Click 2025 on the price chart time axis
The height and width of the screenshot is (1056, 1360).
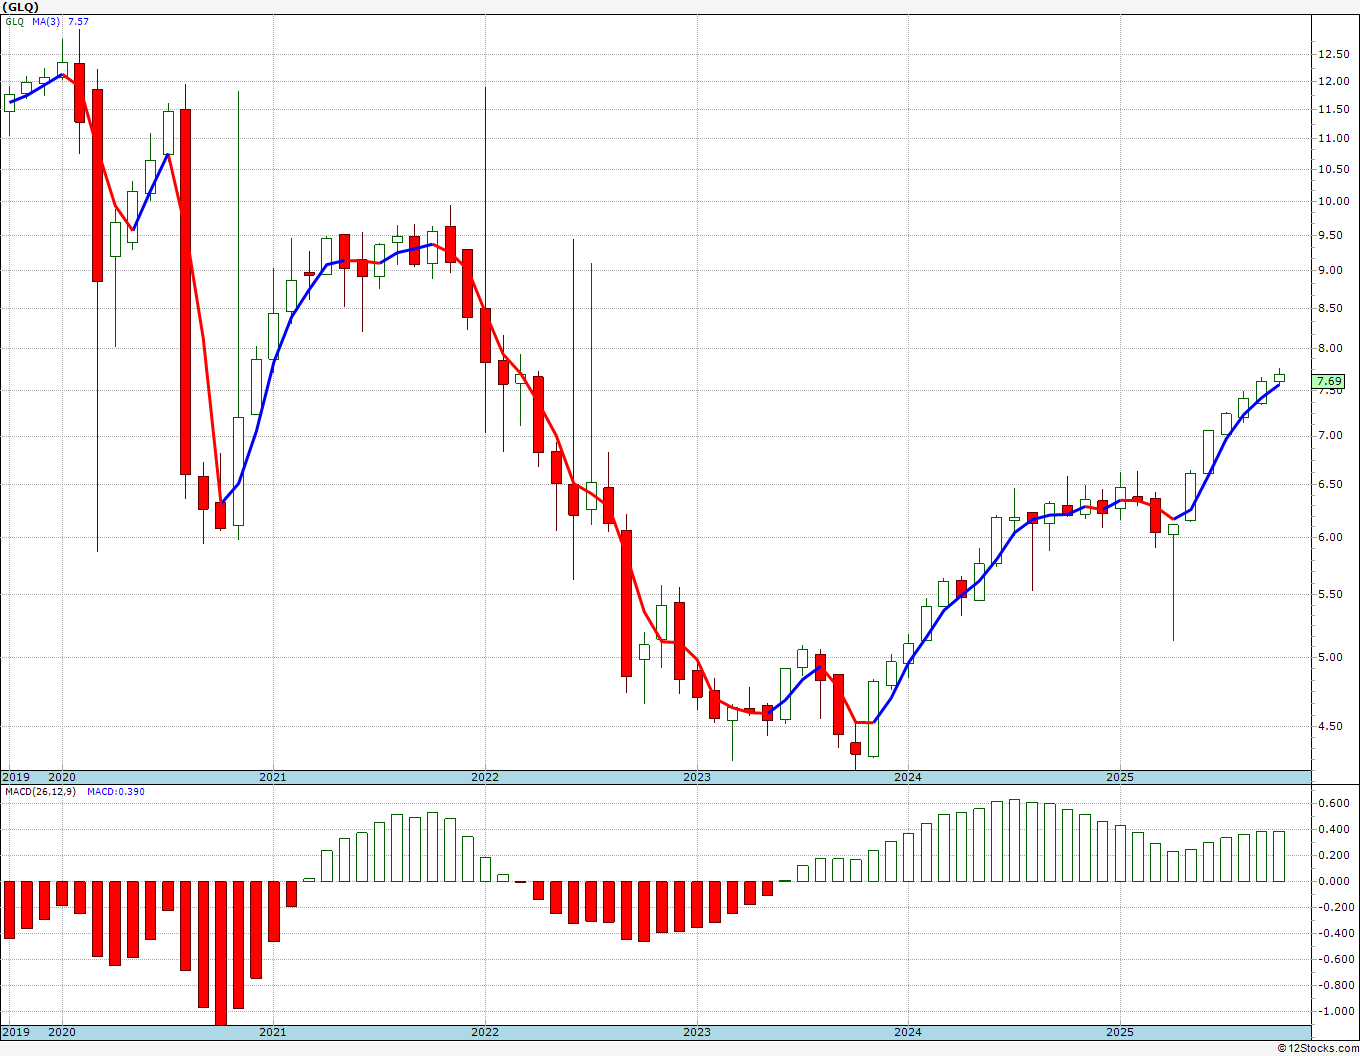click(1120, 777)
